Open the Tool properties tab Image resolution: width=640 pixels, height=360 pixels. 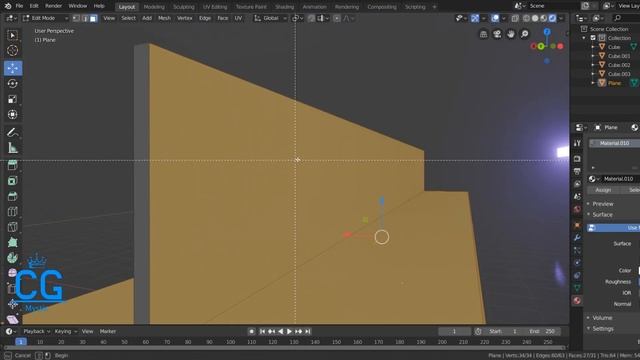[x=577, y=143]
